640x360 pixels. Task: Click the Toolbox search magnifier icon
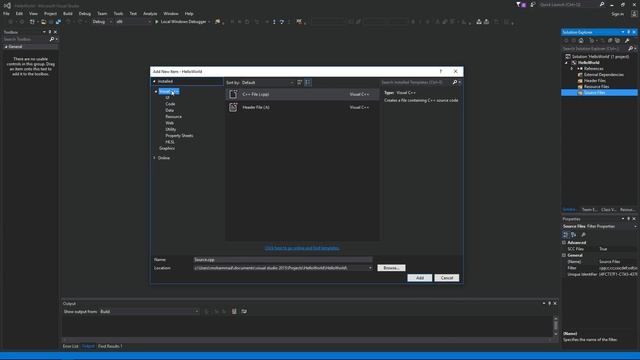point(52,39)
